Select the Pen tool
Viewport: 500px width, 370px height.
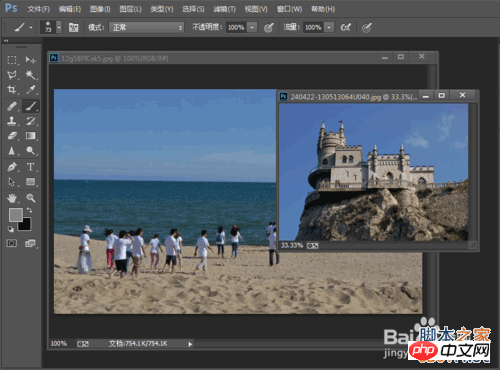coord(12,167)
